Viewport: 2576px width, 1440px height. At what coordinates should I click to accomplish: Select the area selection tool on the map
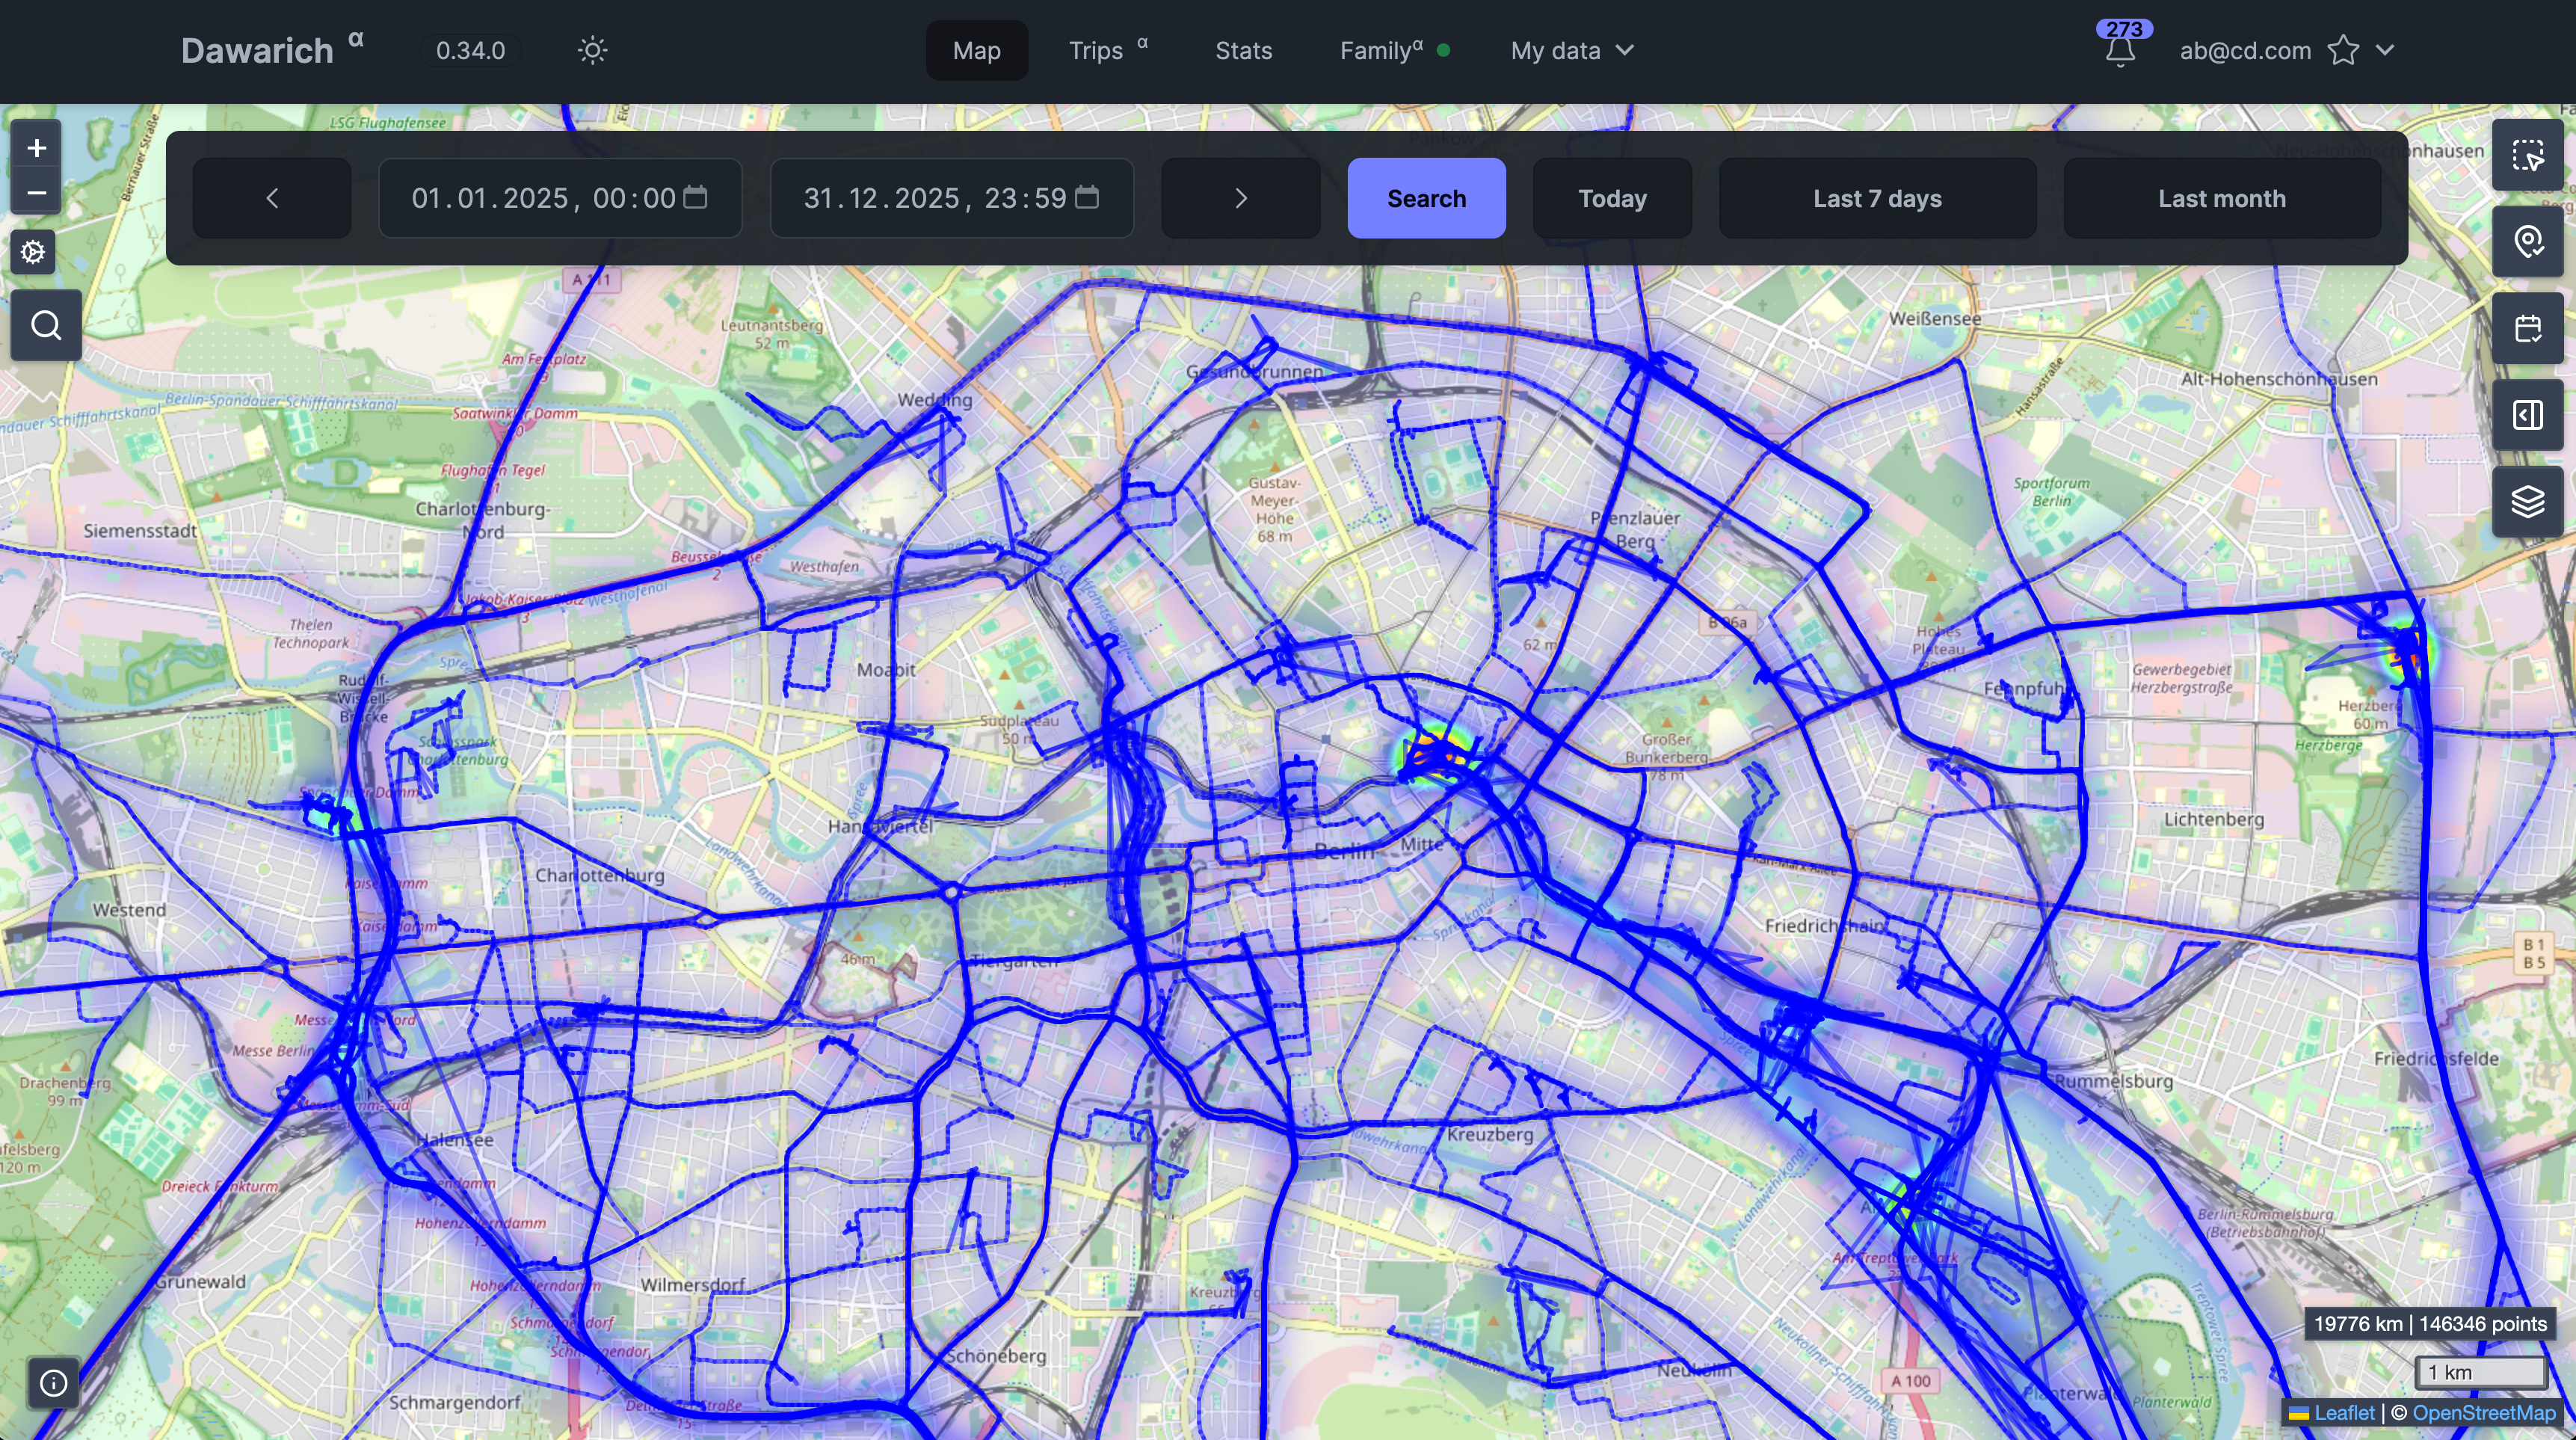tap(2529, 156)
